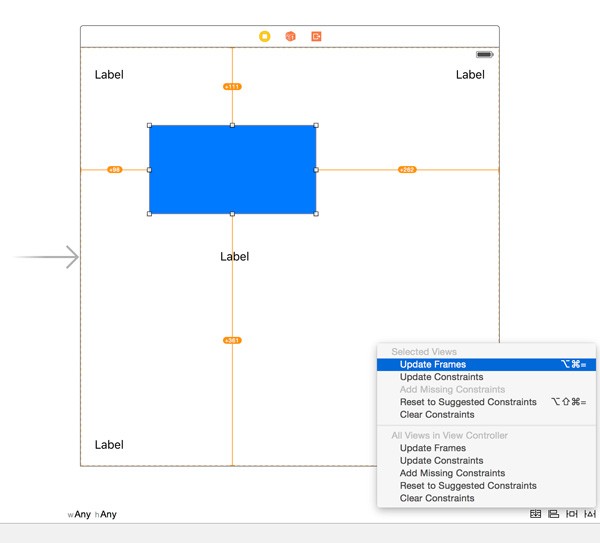This screenshot has height=543, width=600.
Task: Choose Reset to Suggested Constraints under Selected Views
Action: [486, 402]
